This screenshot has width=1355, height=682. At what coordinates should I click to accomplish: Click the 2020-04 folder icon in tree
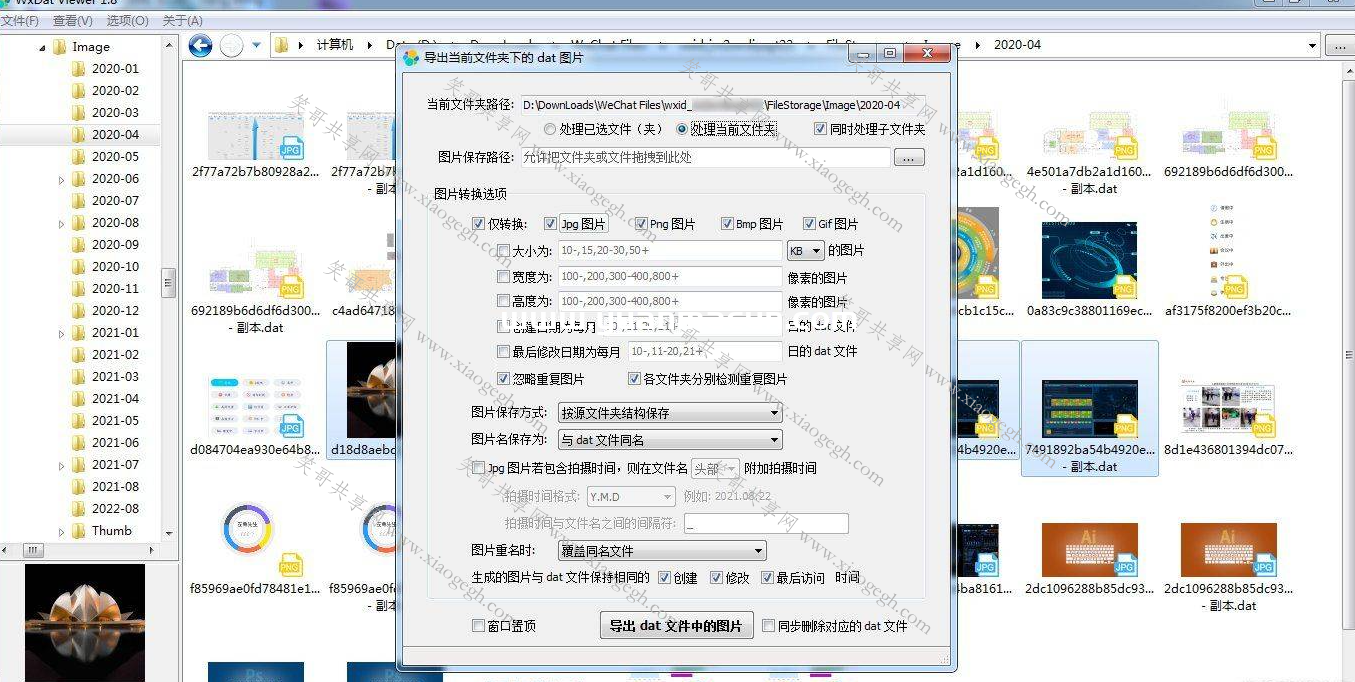coord(78,135)
